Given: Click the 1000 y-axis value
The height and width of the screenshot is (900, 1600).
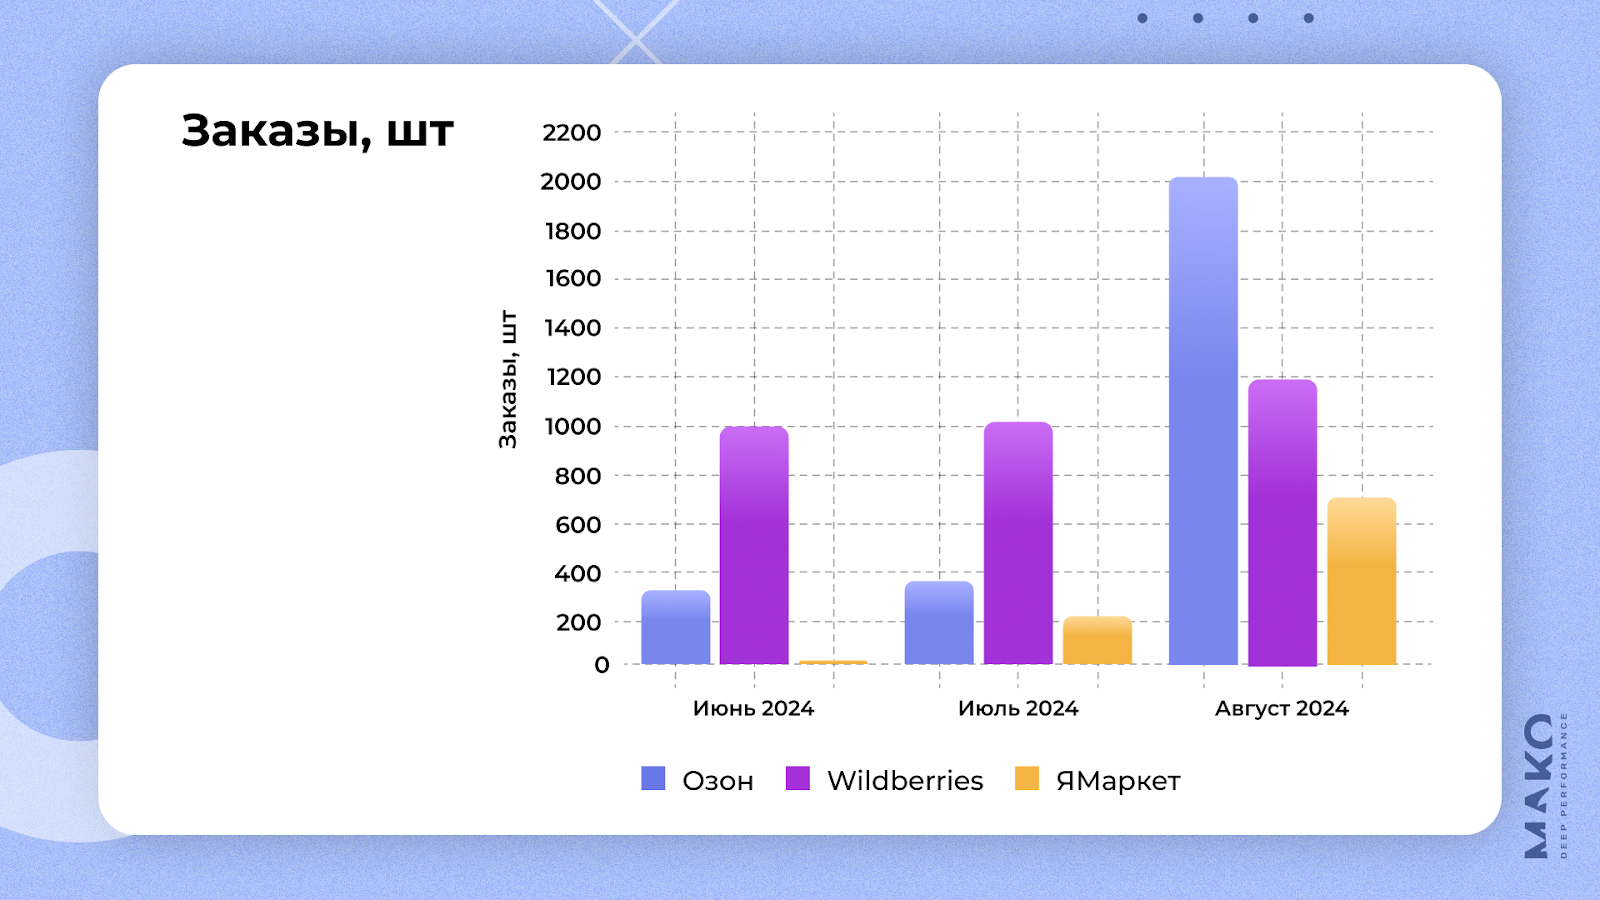Looking at the screenshot, I should click(x=574, y=426).
